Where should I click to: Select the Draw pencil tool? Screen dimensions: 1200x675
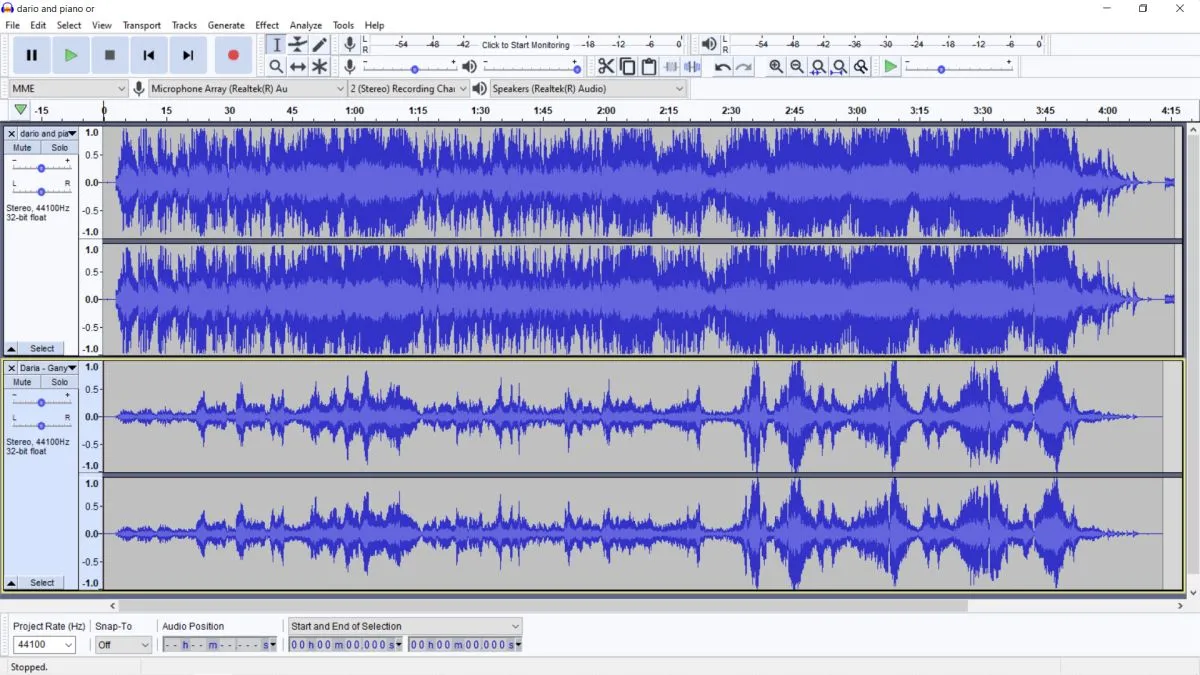pyautogui.click(x=319, y=44)
